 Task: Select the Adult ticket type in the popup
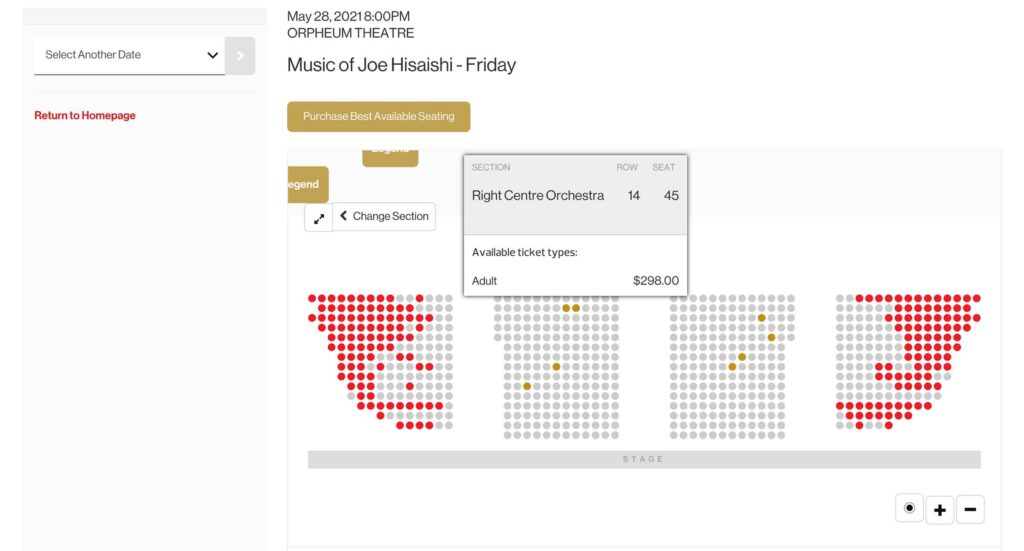click(485, 281)
